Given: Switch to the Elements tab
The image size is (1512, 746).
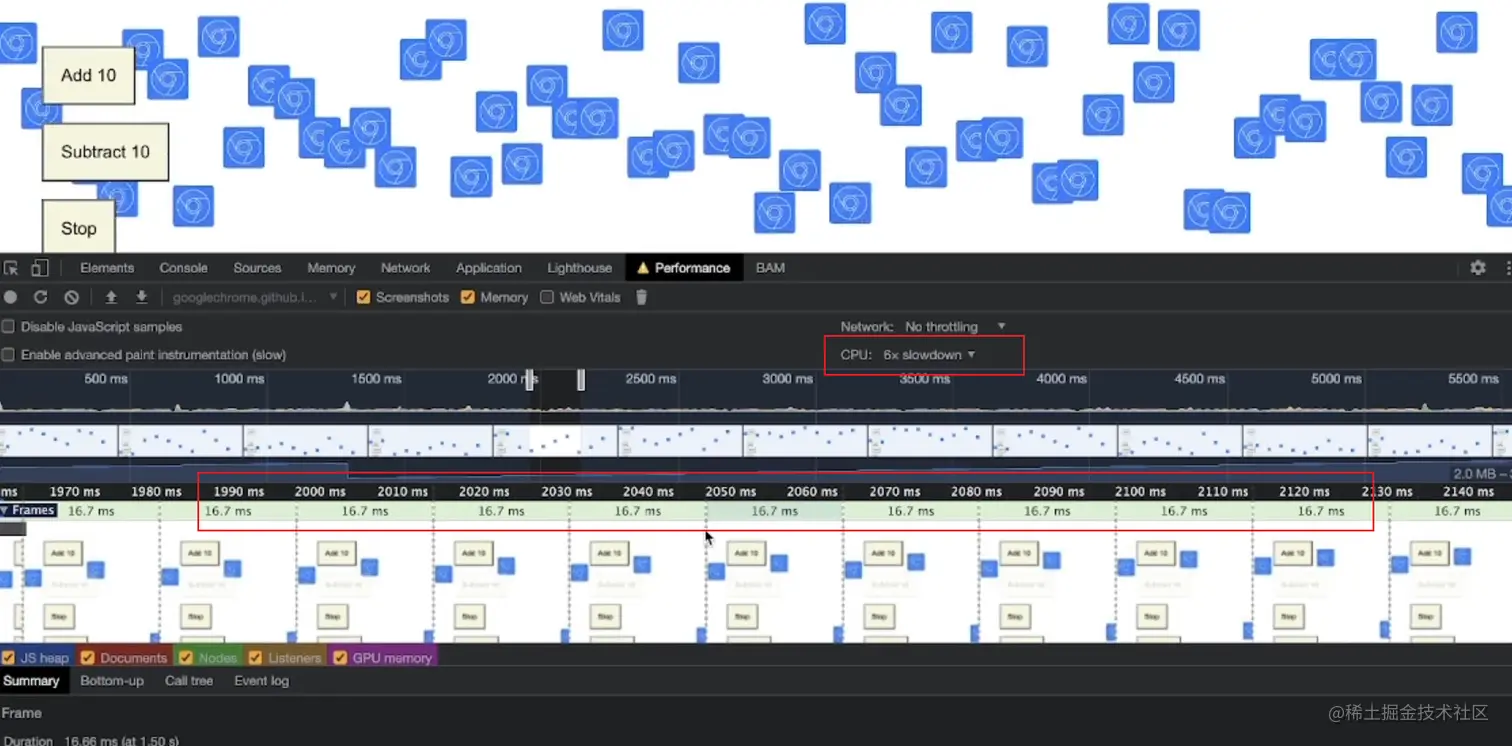Looking at the screenshot, I should (x=107, y=268).
